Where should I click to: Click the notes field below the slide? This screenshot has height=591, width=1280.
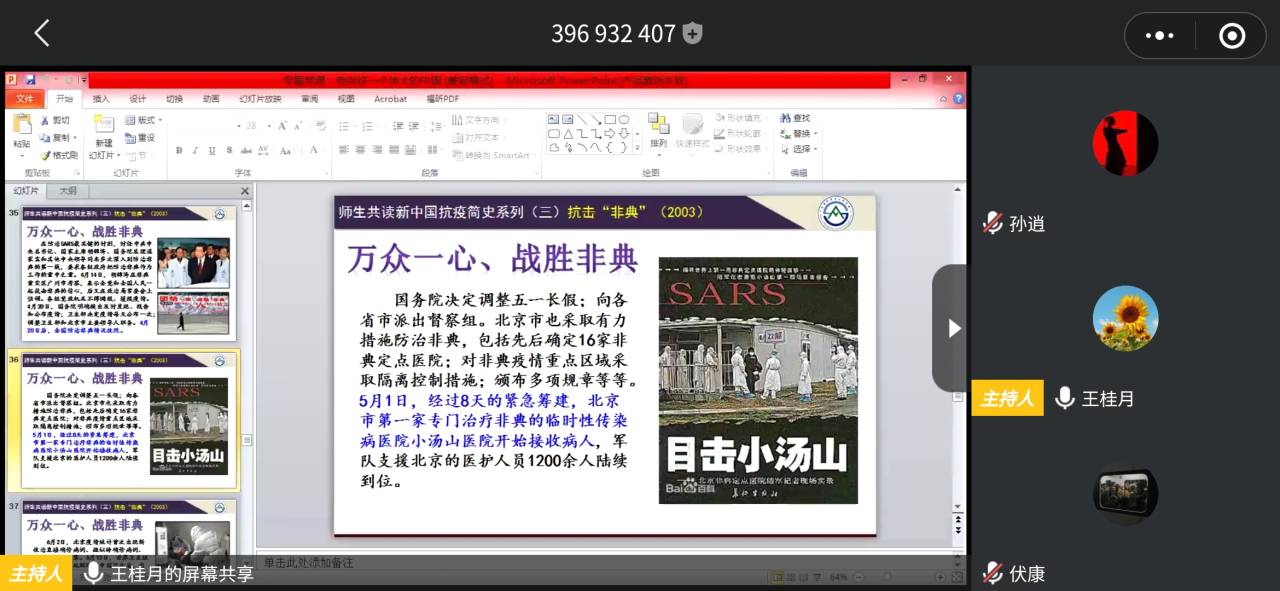(600, 563)
